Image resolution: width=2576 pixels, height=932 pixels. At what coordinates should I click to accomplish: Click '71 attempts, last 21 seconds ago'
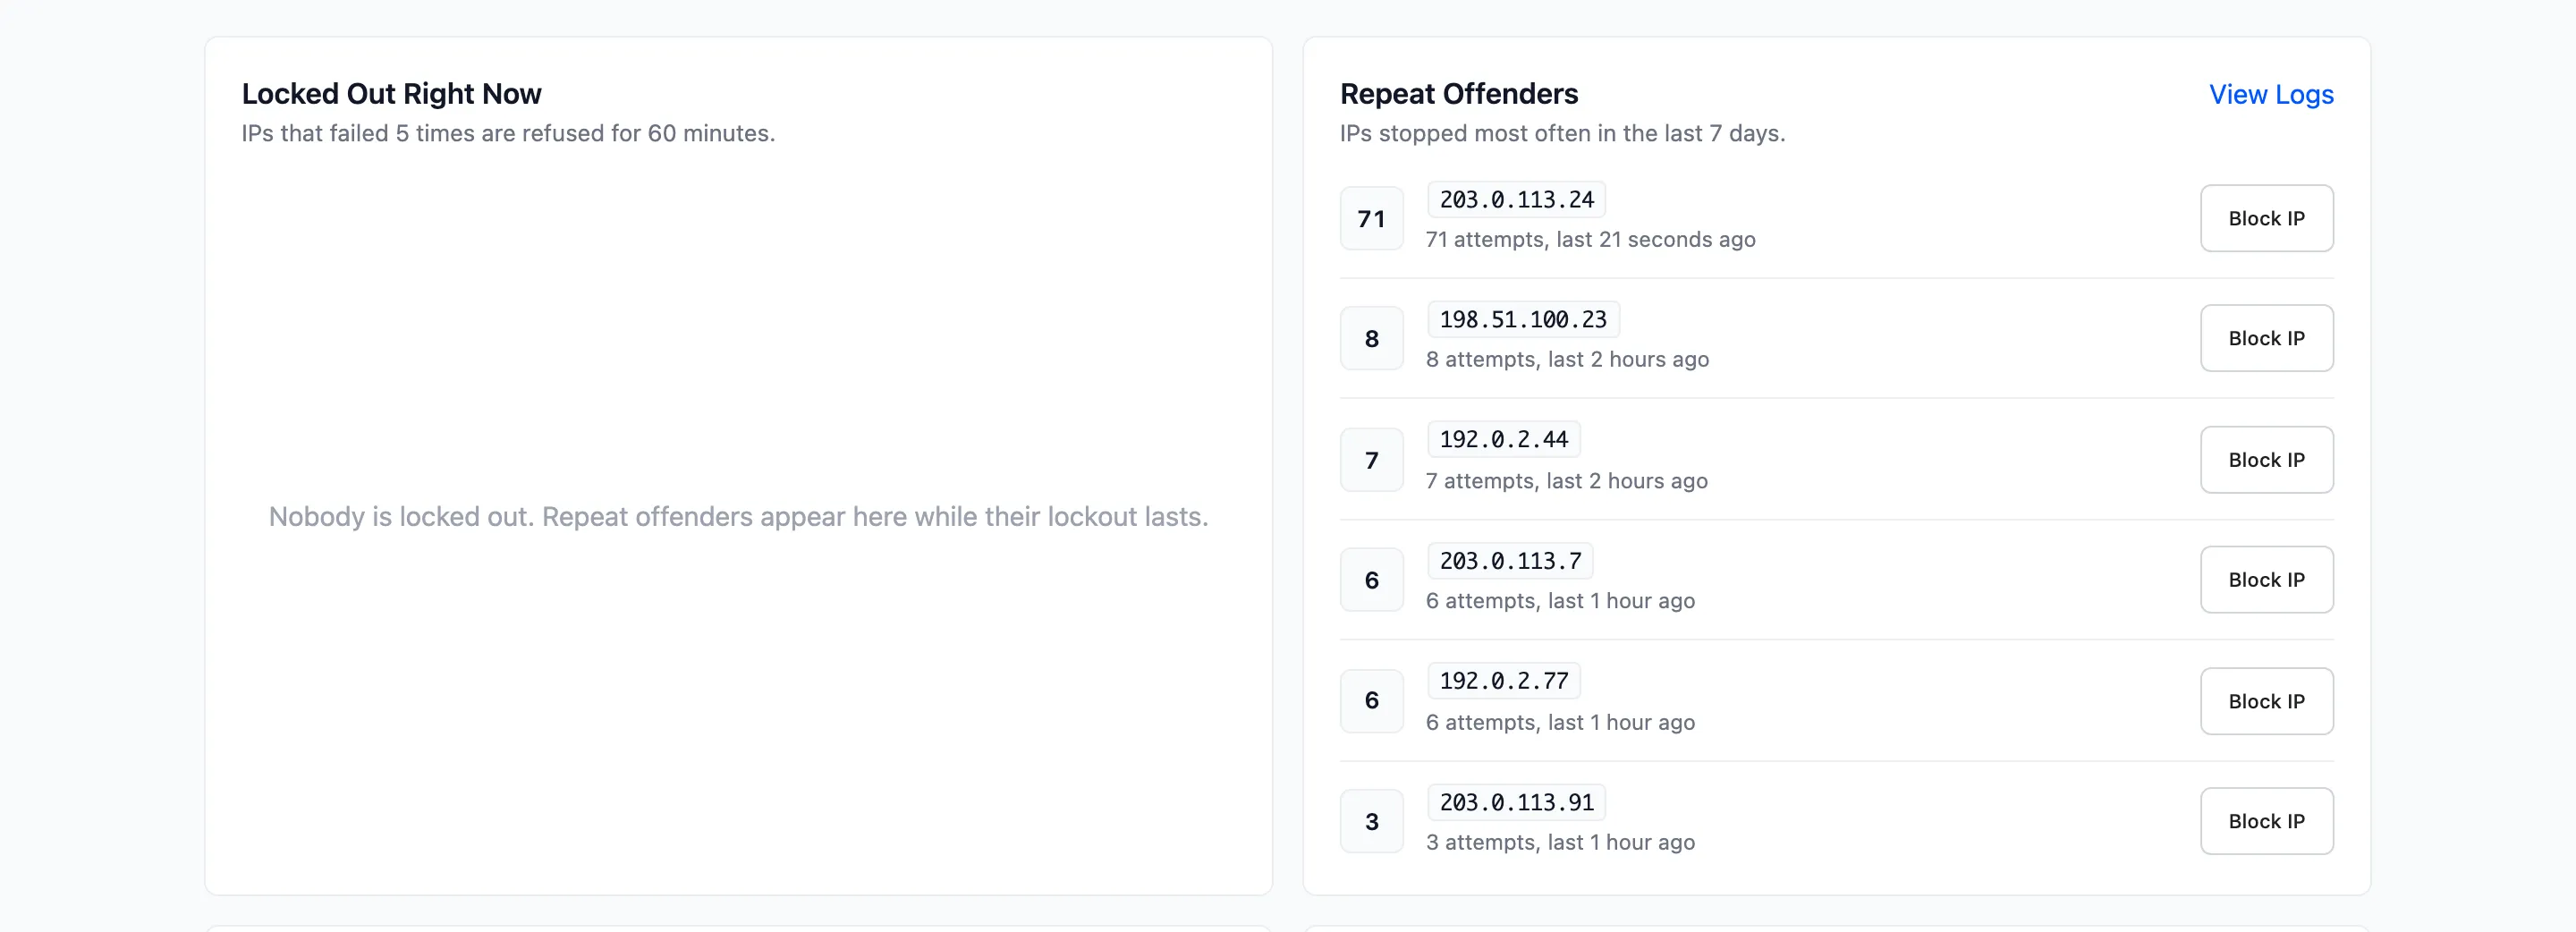point(1590,240)
